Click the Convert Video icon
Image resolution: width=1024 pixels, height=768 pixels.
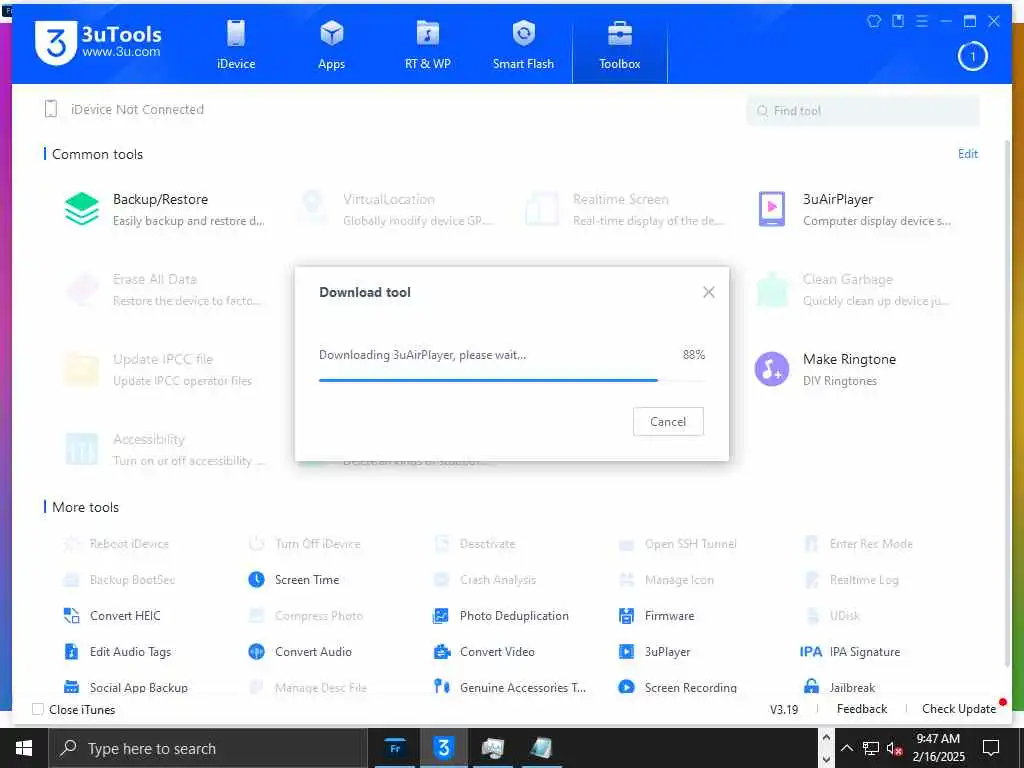(x=442, y=651)
